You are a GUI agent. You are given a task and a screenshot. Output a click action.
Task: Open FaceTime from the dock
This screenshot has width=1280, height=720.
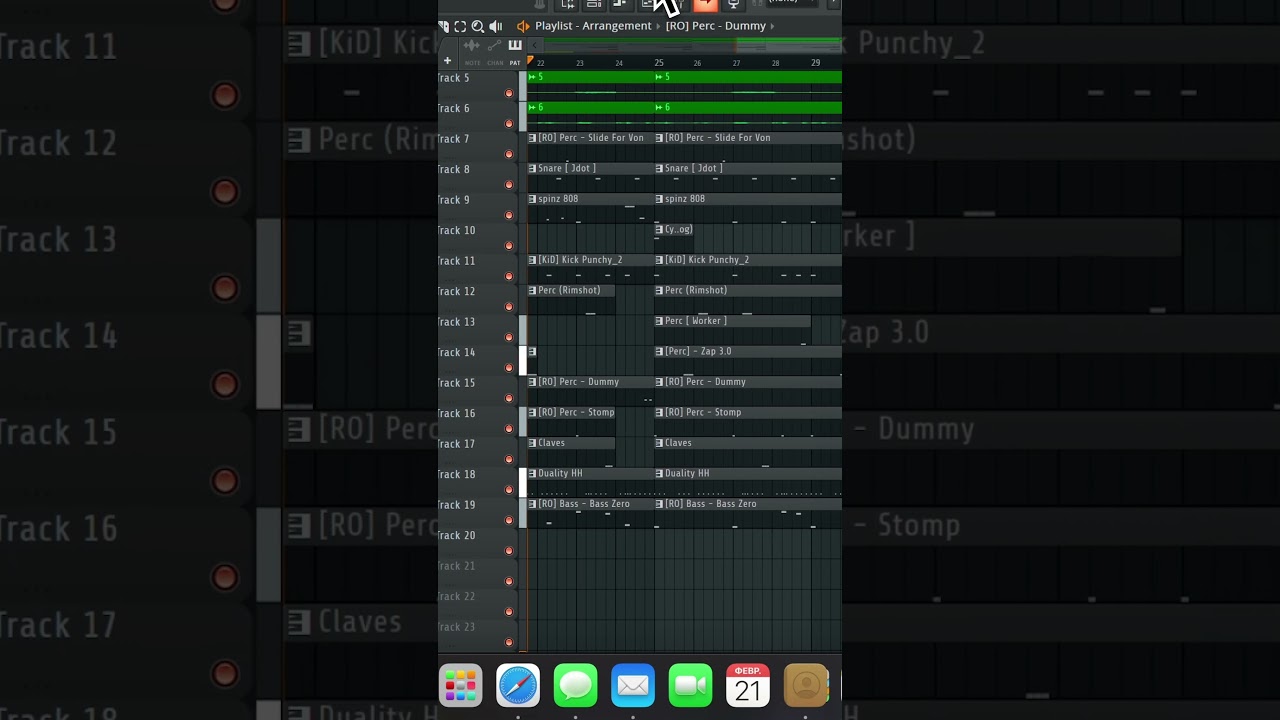[691, 685]
